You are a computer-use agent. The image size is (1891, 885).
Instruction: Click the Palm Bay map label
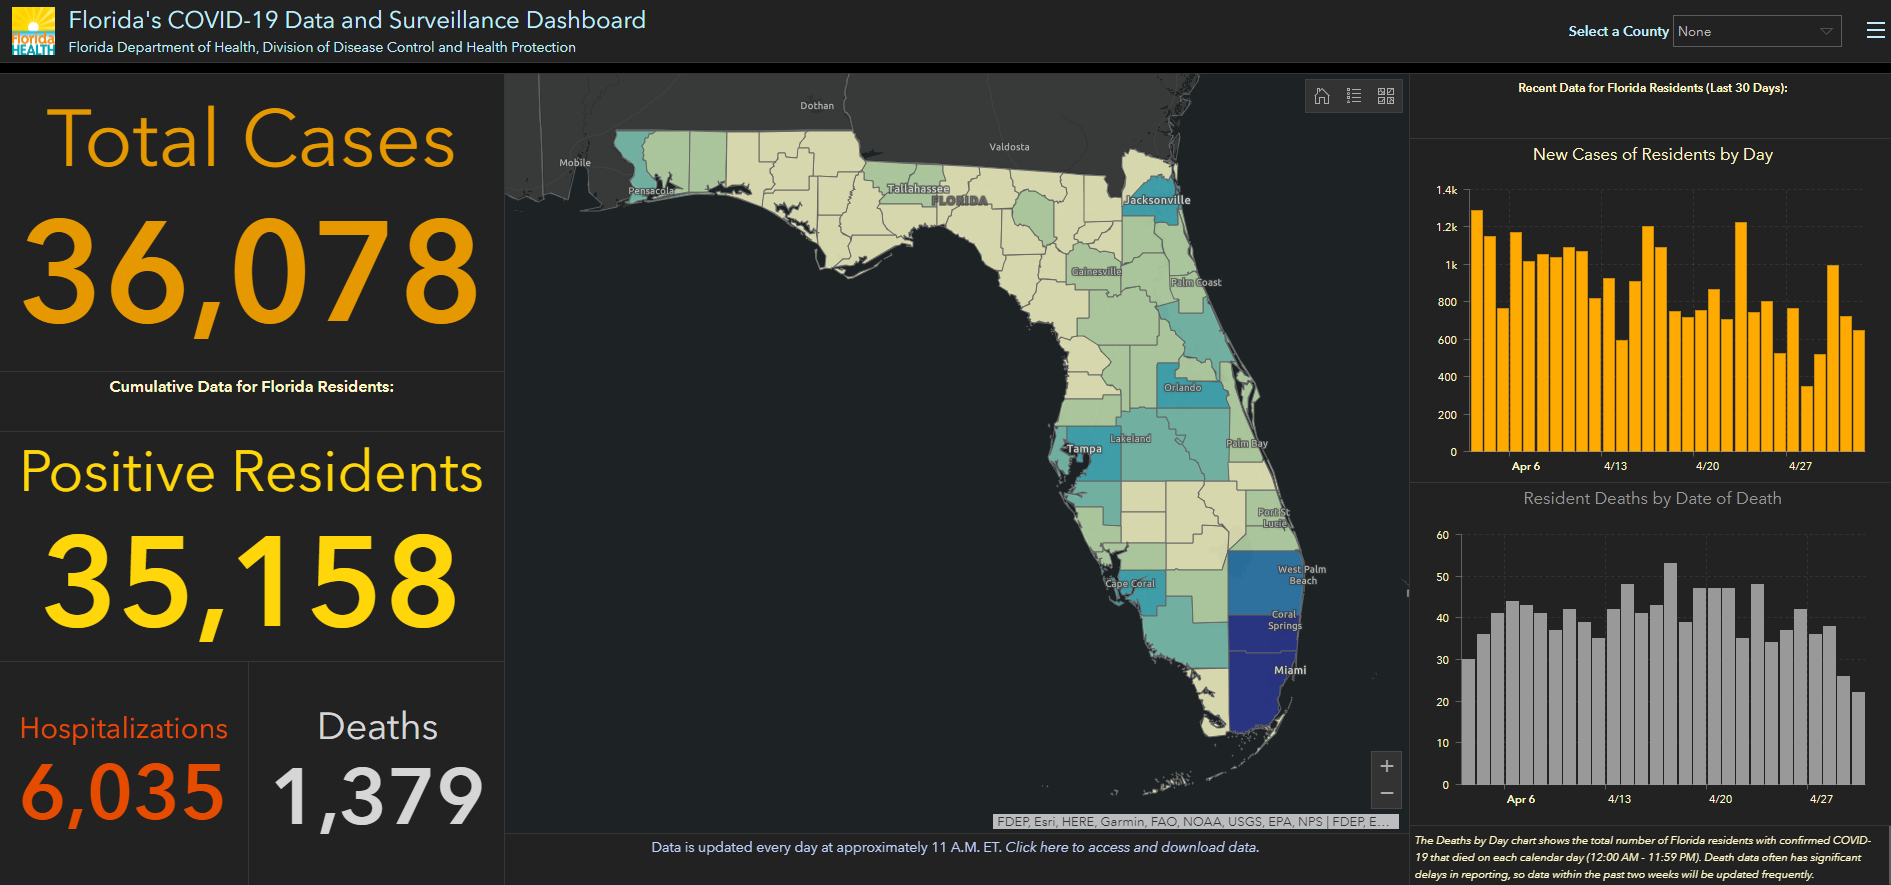1247,444
